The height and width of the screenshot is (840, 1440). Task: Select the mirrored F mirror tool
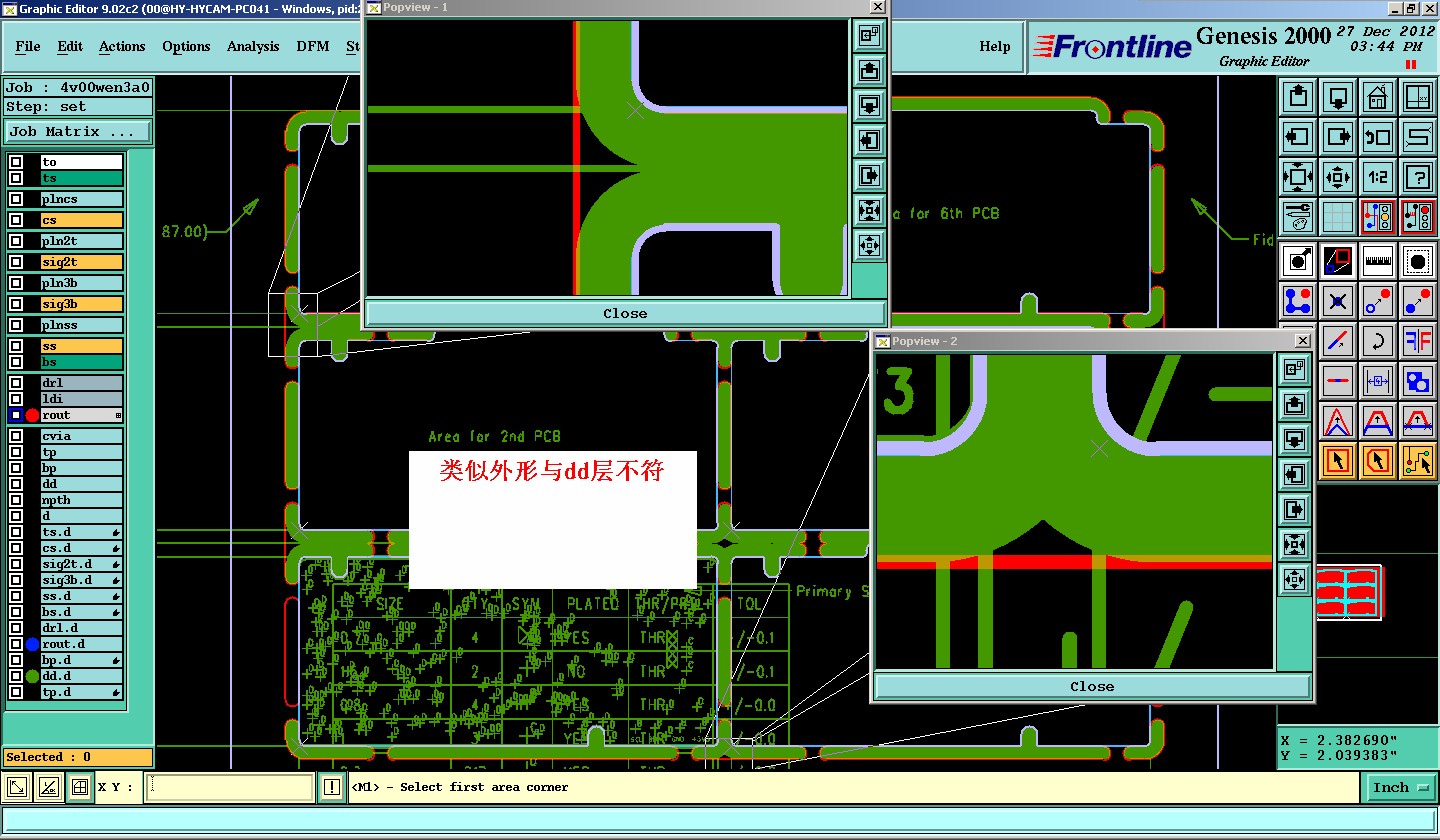coord(1418,341)
